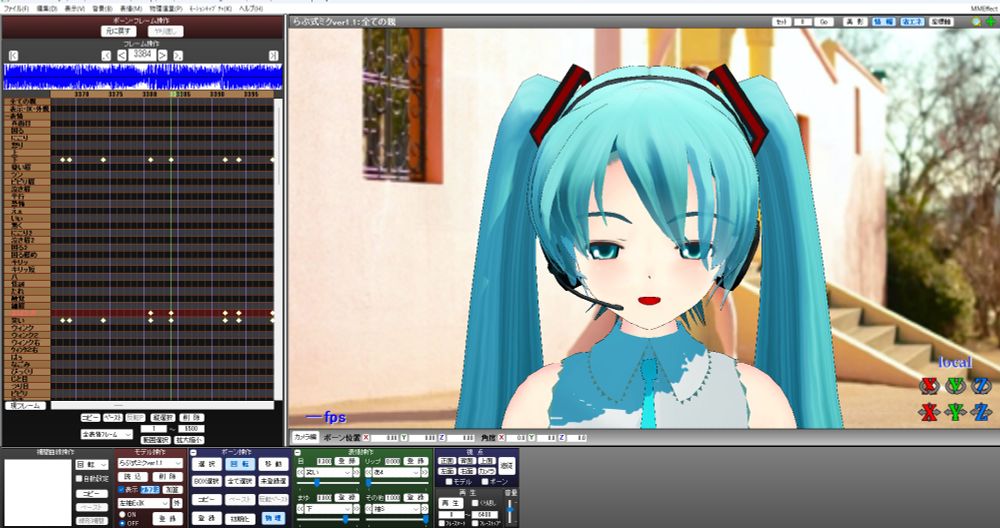This screenshot has height=528, width=1000.
Task: Next eyebrow morph arrow in facial panel
Action: 356,509
